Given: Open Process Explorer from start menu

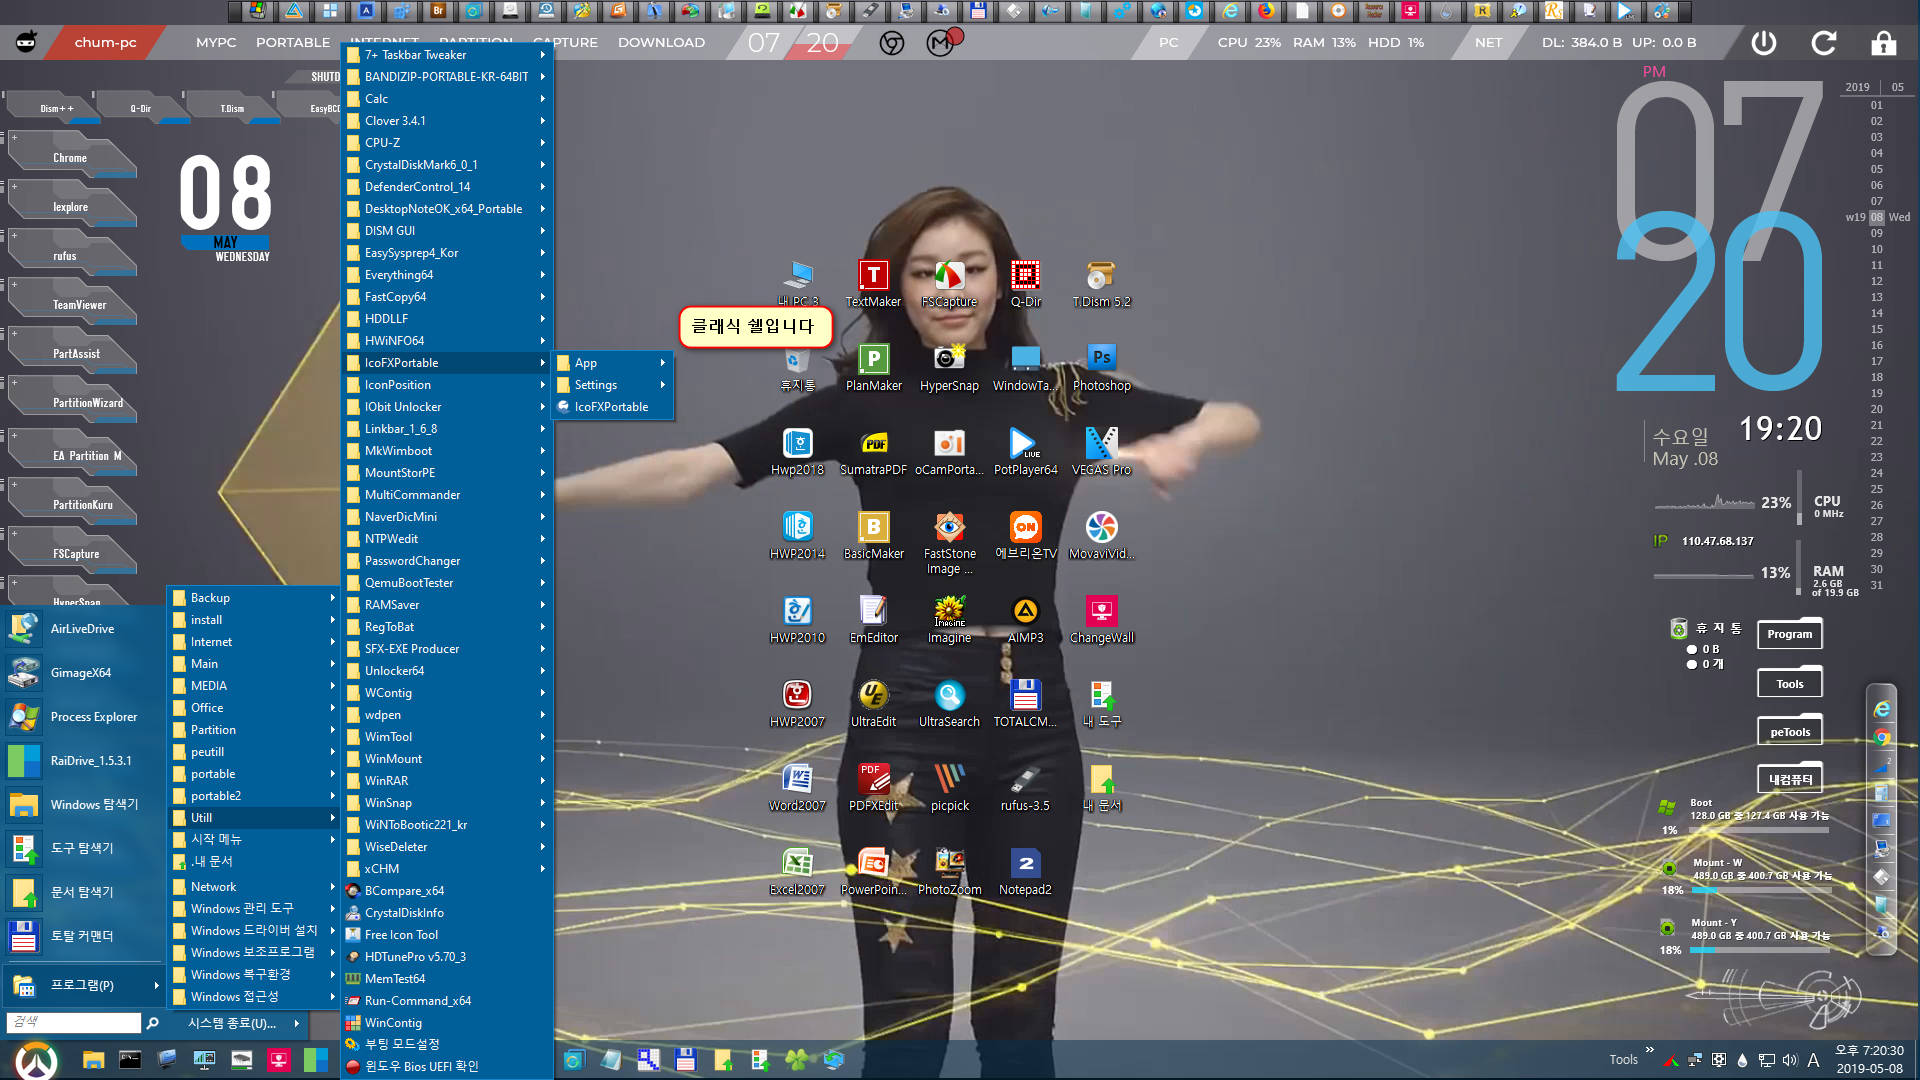Looking at the screenshot, I should [x=83, y=717].
